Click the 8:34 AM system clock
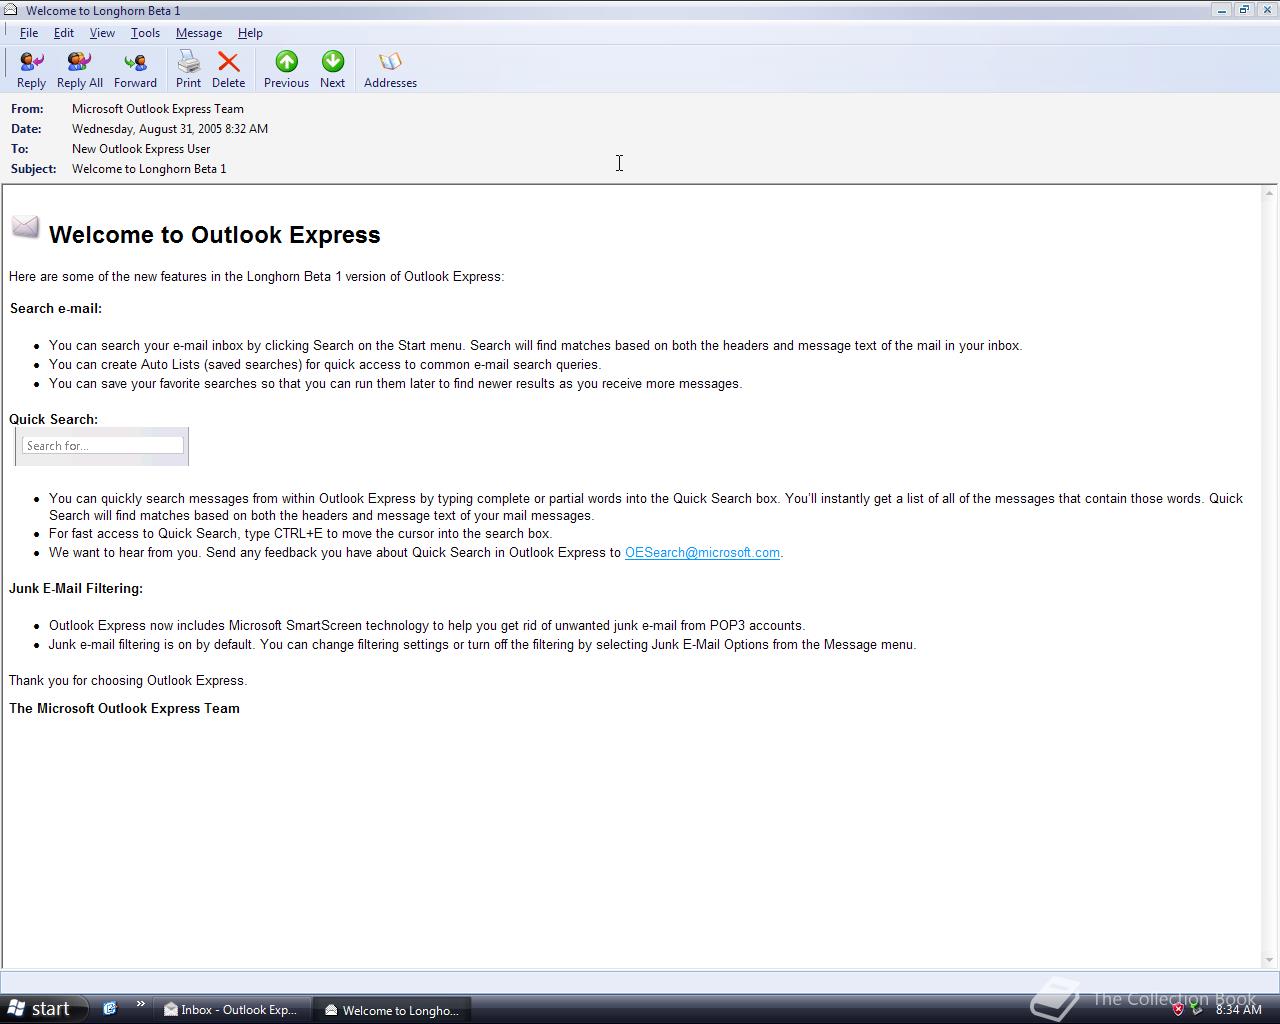The height and width of the screenshot is (1024, 1280). [1238, 1010]
